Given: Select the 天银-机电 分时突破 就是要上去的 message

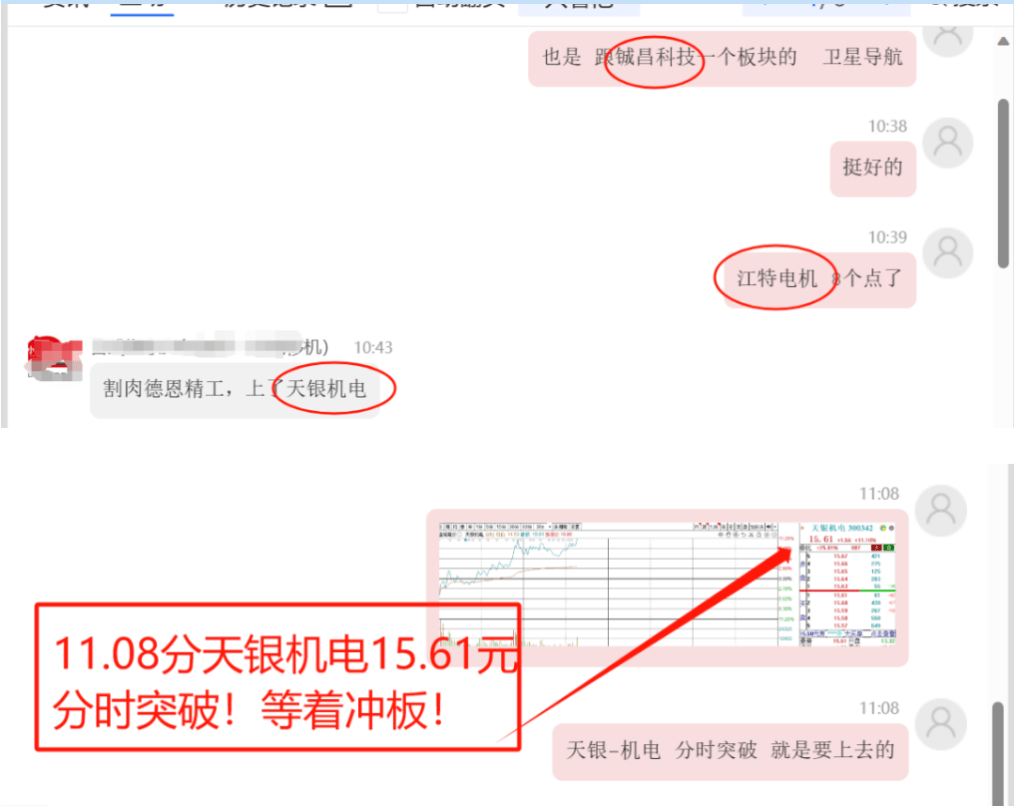Looking at the screenshot, I should (x=730, y=751).
